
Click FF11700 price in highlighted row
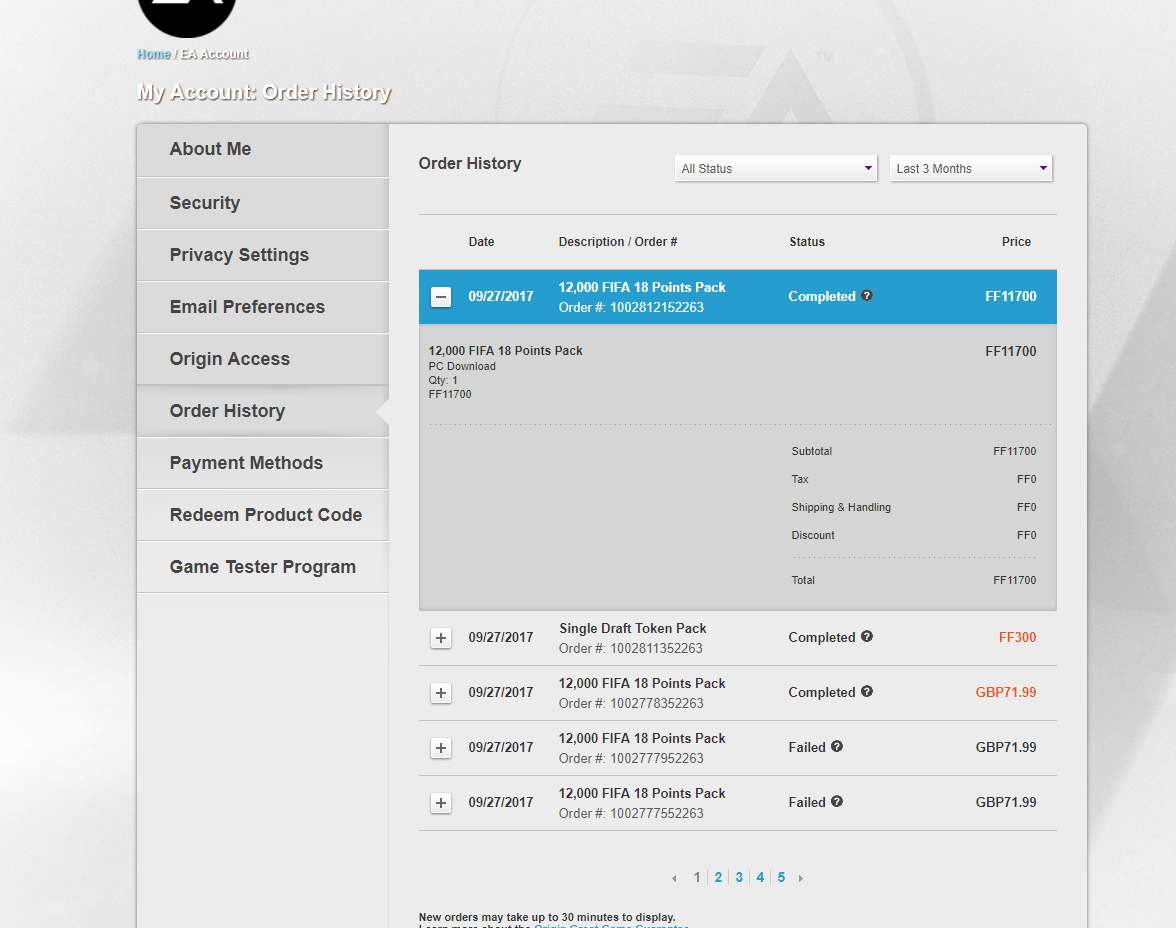(1010, 296)
